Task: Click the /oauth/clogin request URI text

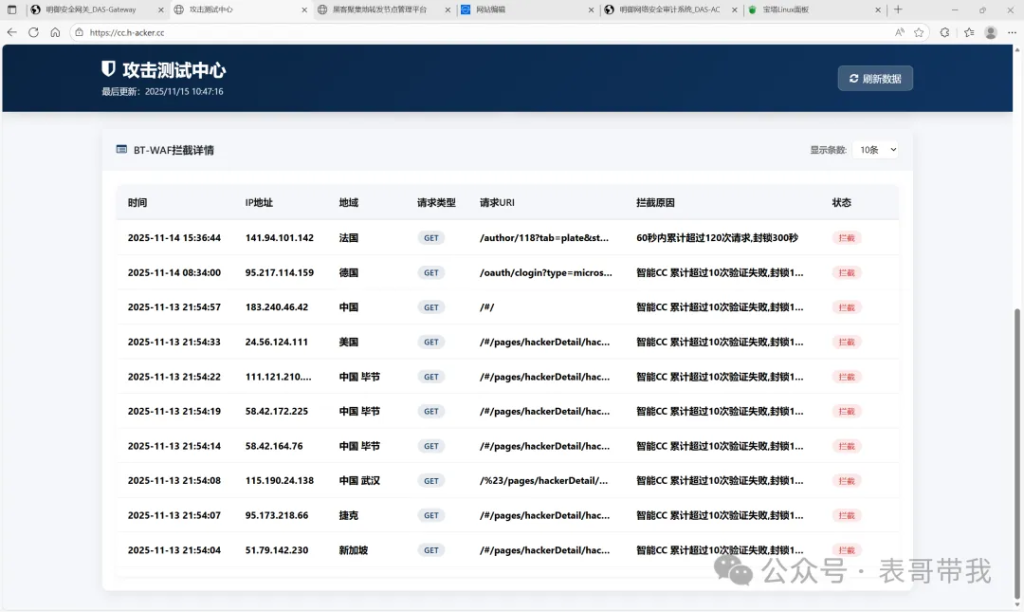Action: (x=544, y=273)
